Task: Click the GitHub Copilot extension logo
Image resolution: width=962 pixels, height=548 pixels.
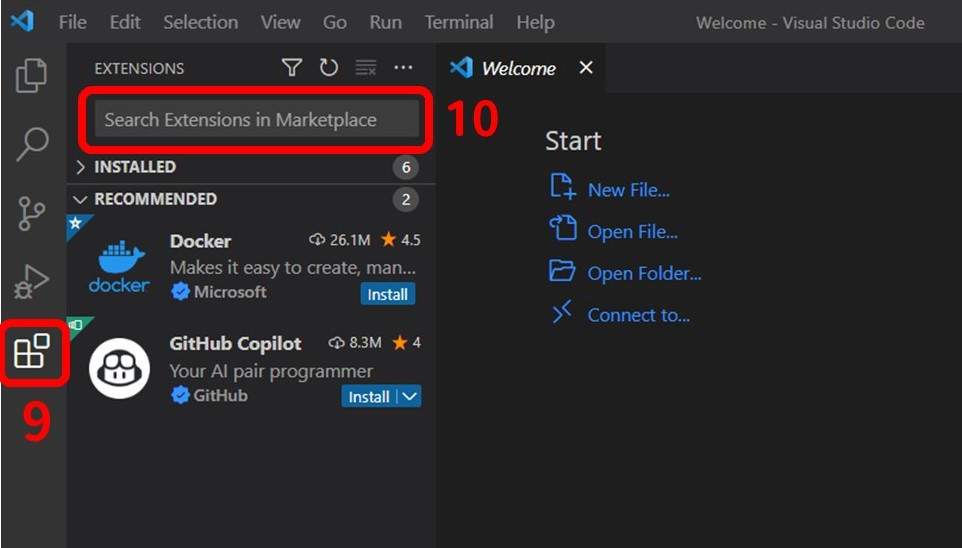Action: [x=120, y=368]
